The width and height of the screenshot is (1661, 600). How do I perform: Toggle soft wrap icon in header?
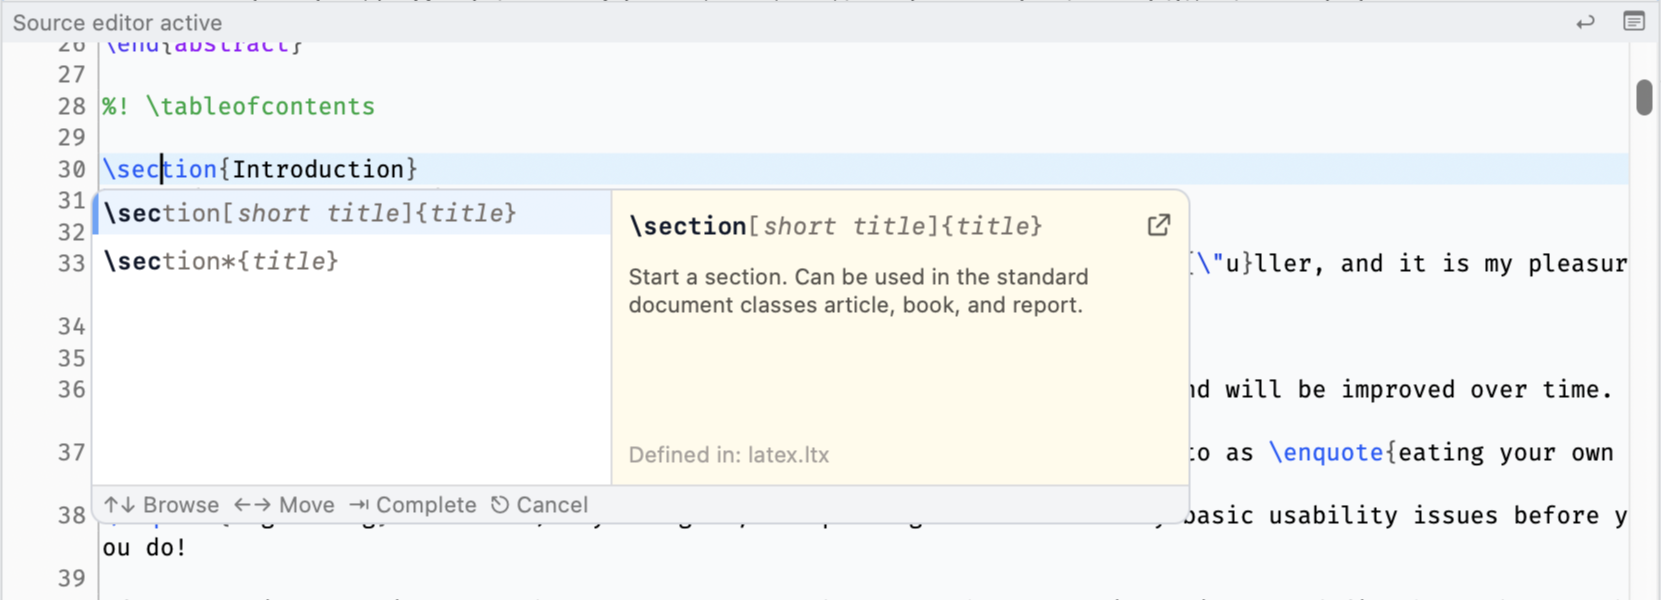tap(1585, 21)
